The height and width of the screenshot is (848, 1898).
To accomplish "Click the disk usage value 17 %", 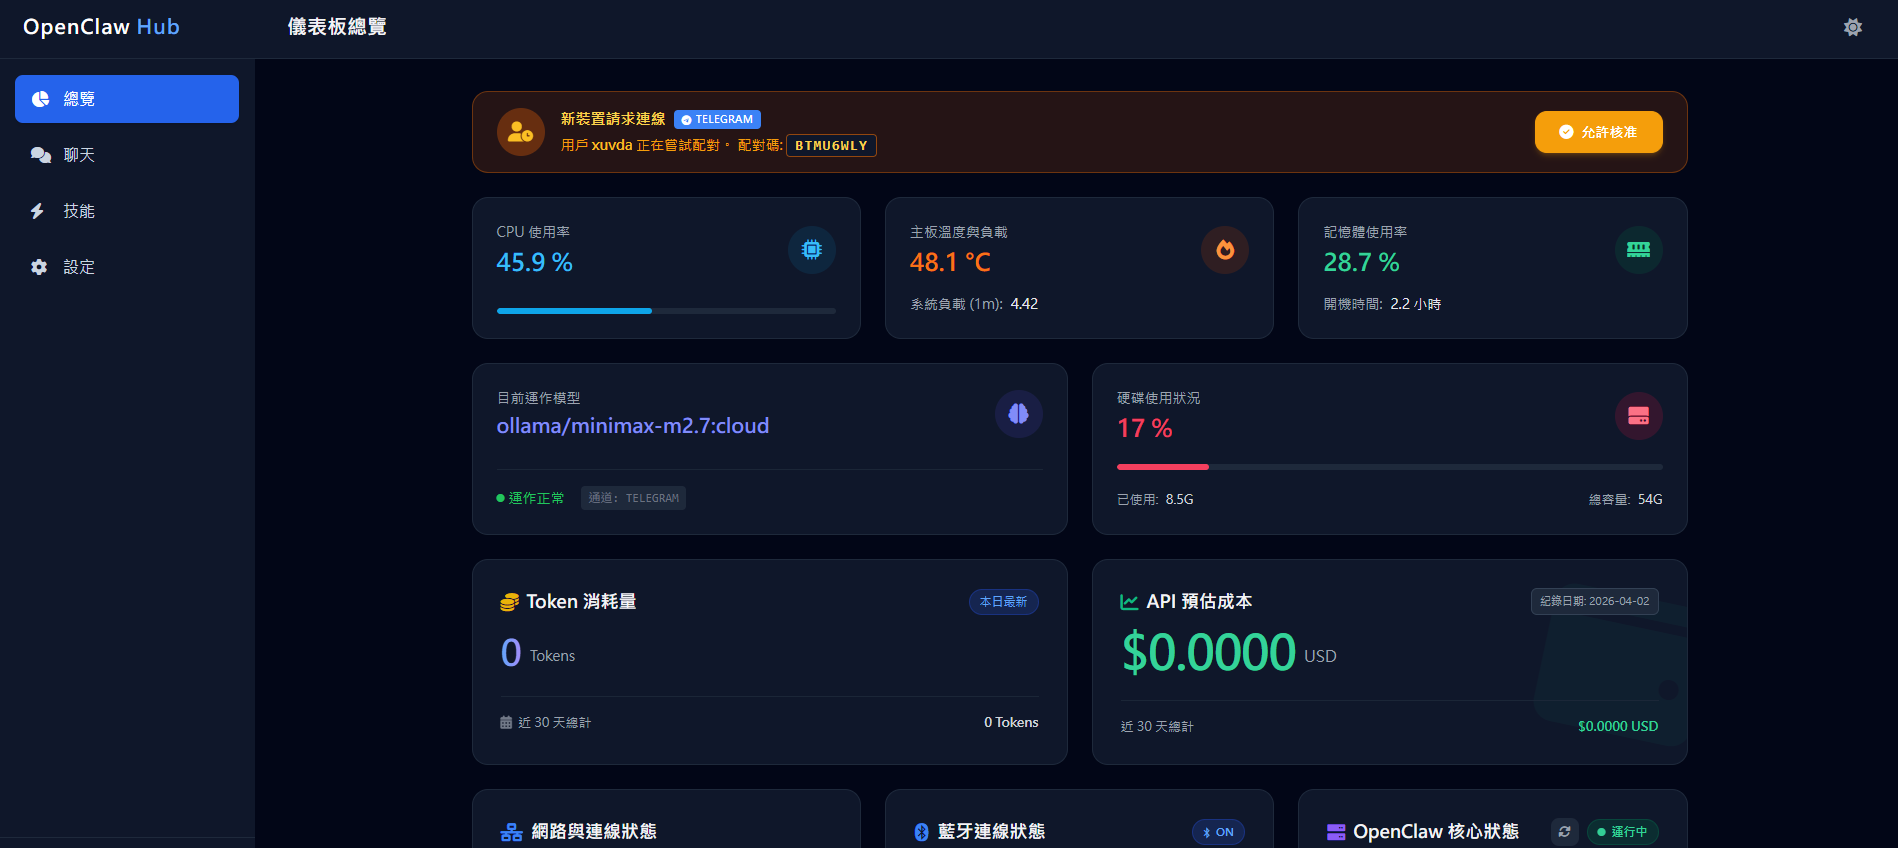I will tap(1145, 429).
